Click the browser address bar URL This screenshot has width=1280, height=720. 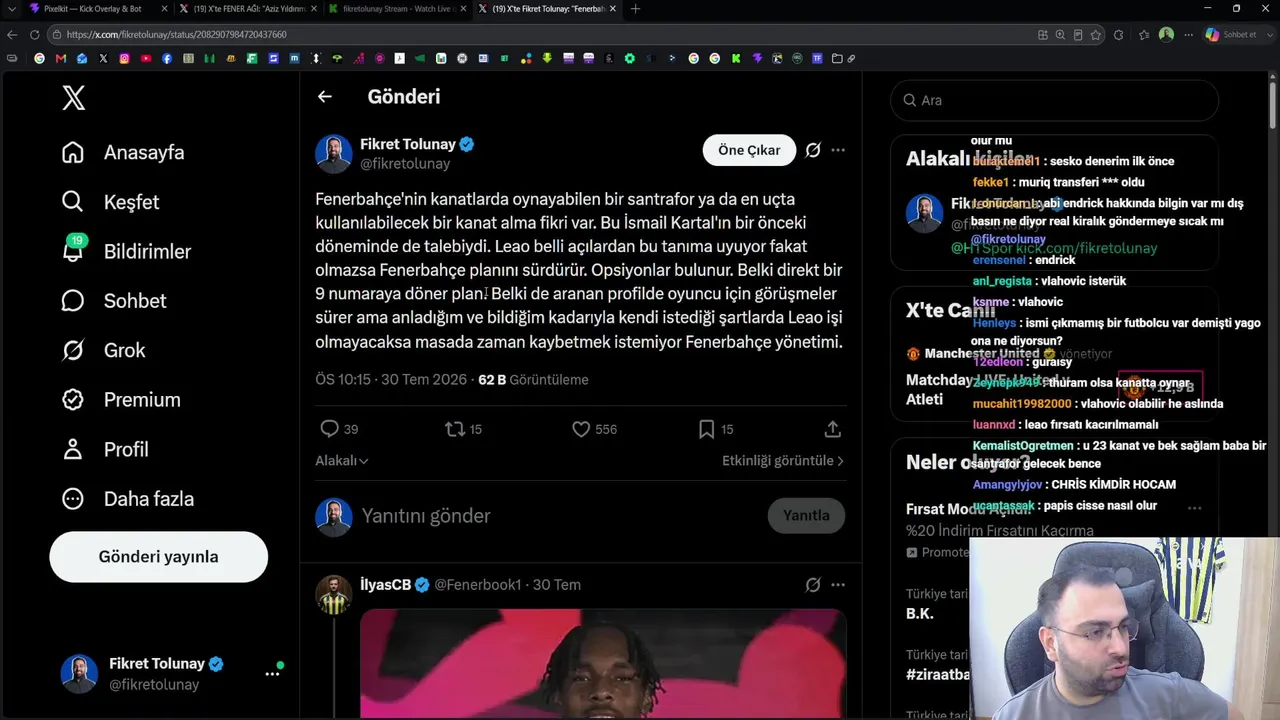point(177,35)
